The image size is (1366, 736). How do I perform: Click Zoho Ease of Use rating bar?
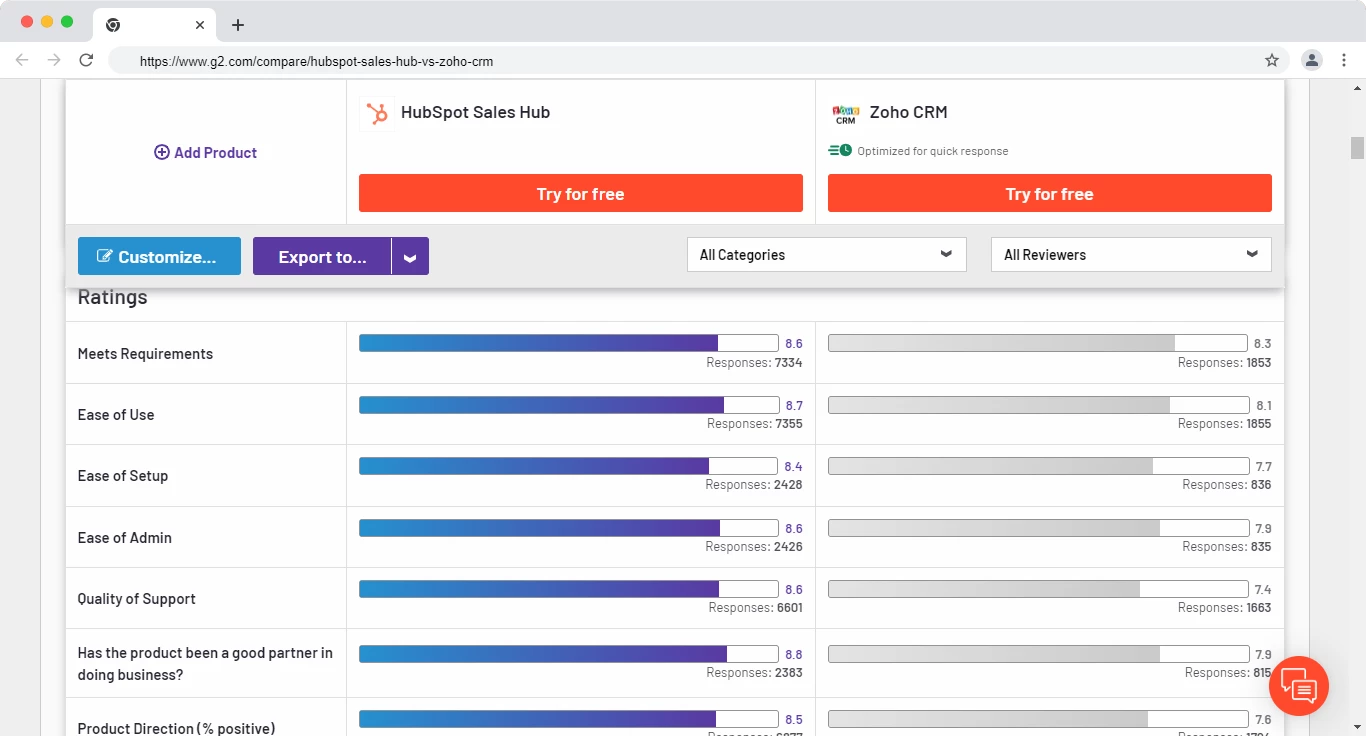point(1038,405)
